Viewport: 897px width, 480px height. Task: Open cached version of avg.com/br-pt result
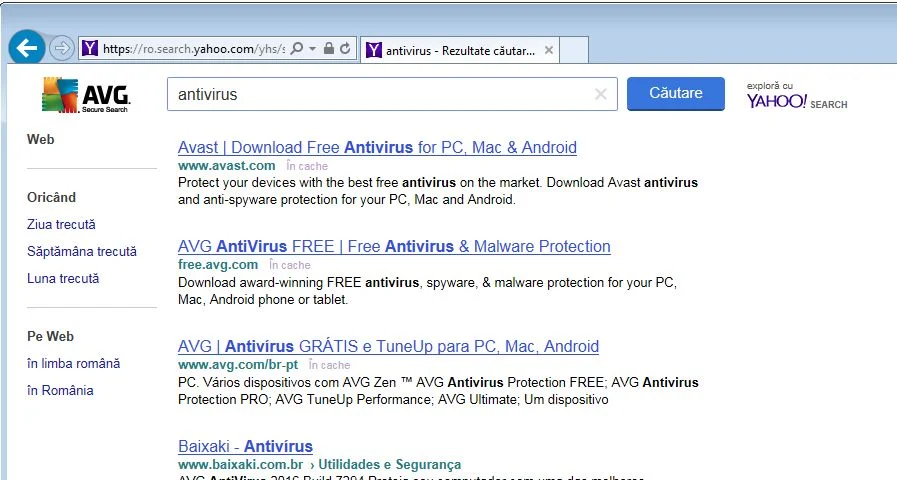330,364
